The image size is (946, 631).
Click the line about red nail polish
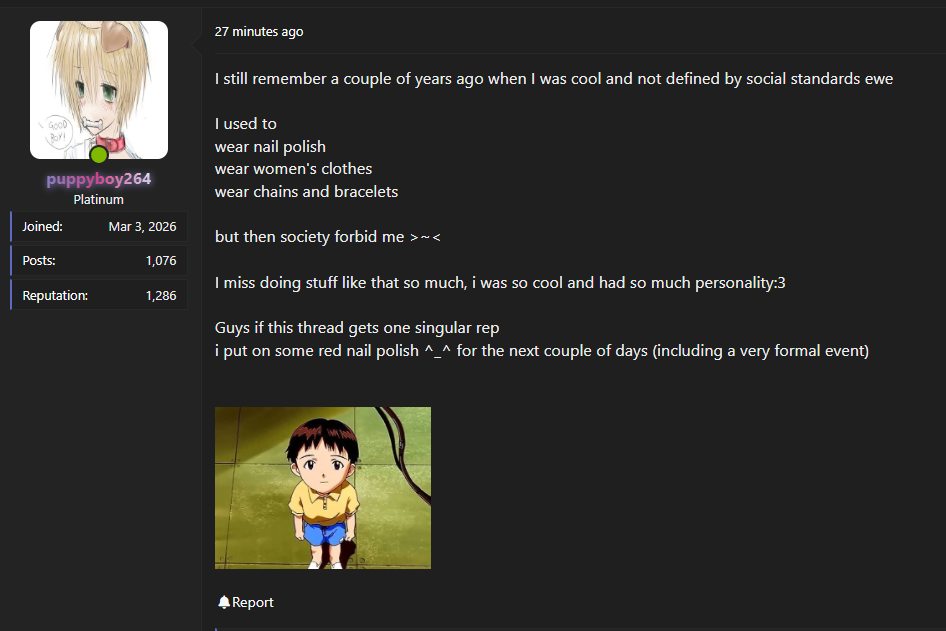541,351
